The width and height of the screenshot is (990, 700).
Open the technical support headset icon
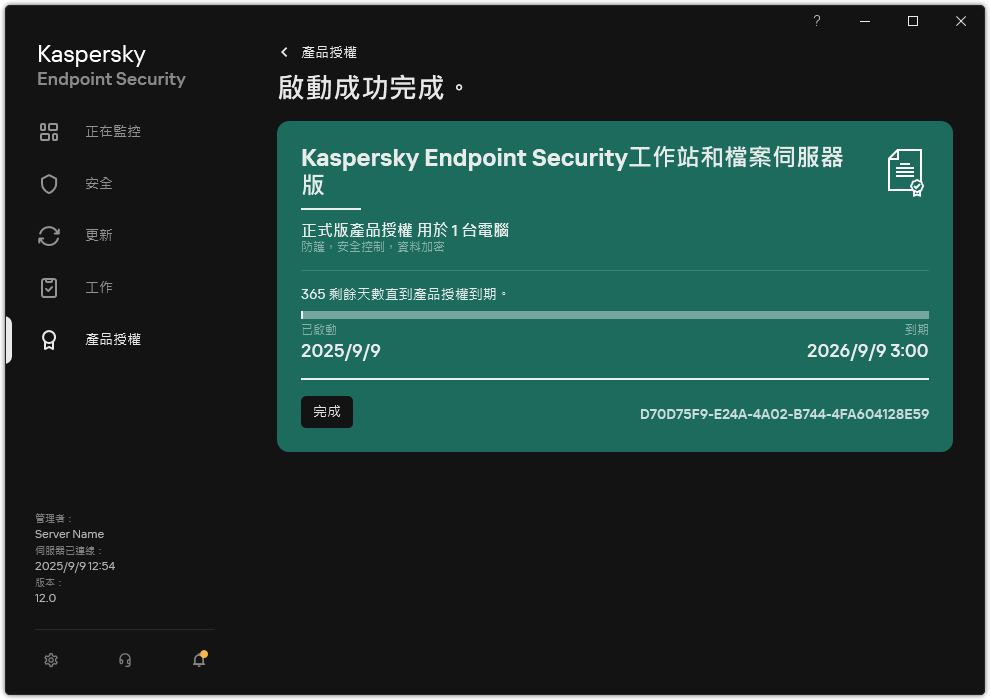(124, 660)
